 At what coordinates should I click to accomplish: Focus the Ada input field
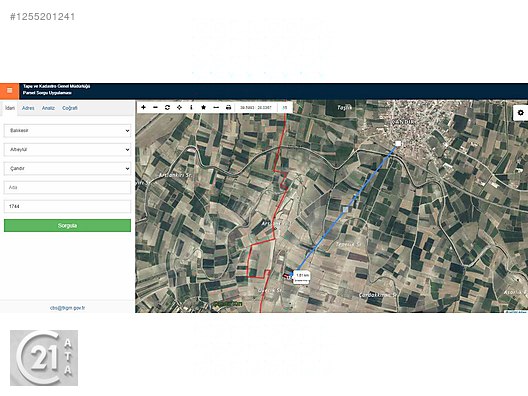pos(67,188)
